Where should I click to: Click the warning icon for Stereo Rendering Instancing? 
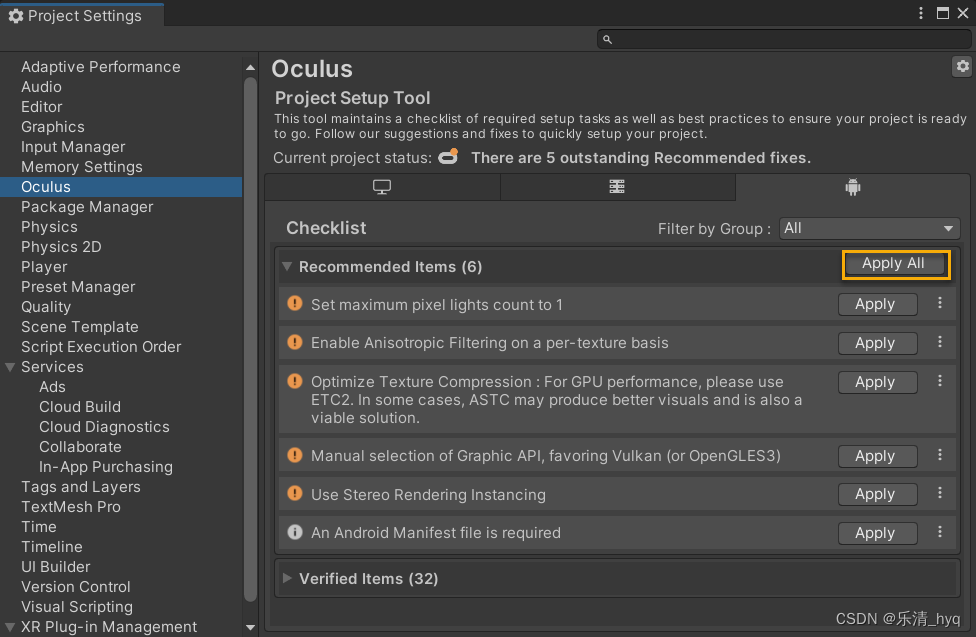pyautogui.click(x=294, y=493)
